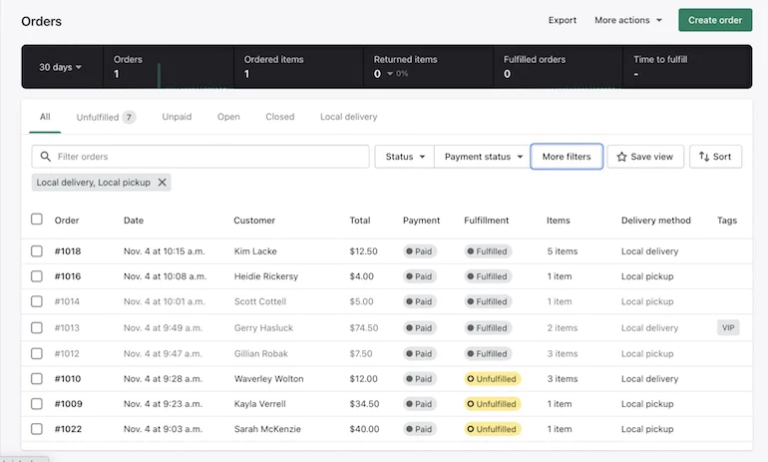Click the Unfulfilled tab count badge
The height and width of the screenshot is (462, 768).
pos(129,117)
